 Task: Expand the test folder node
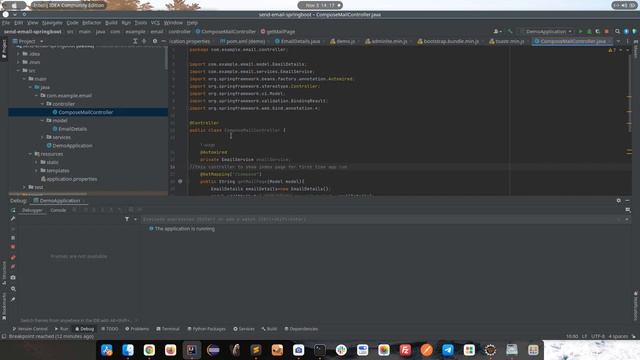coord(24,187)
